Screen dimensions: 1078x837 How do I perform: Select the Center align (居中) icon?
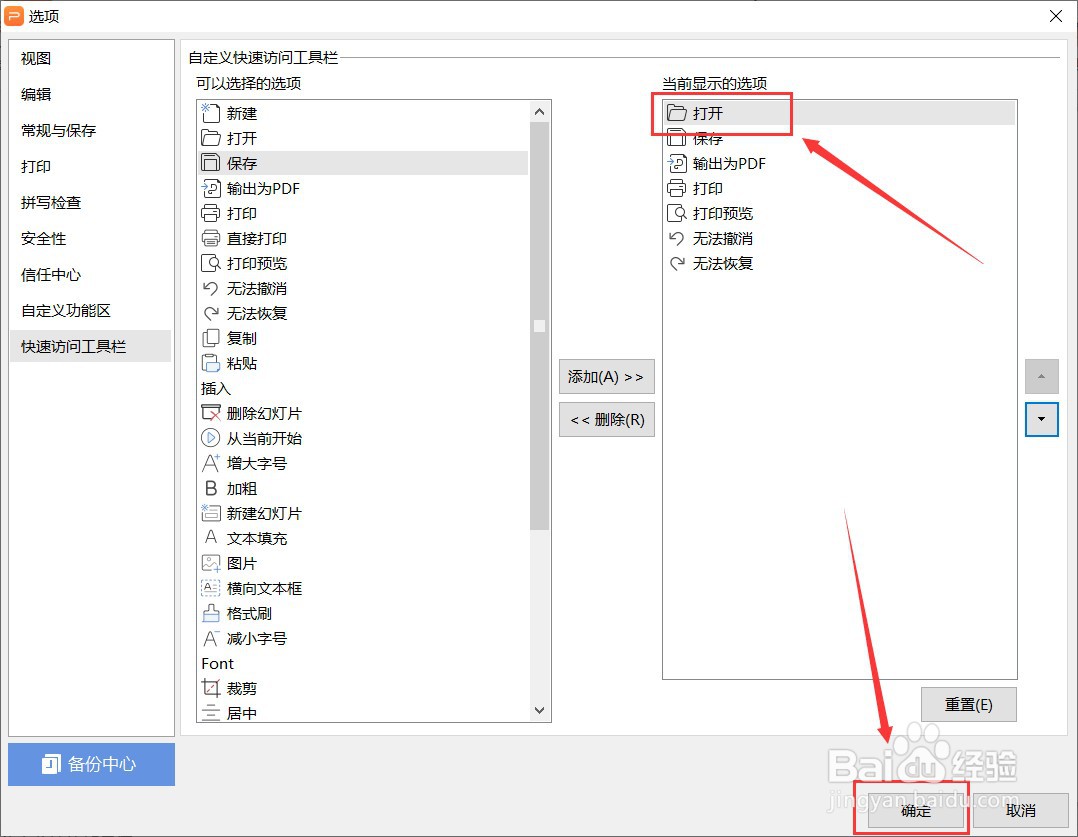coord(210,713)
